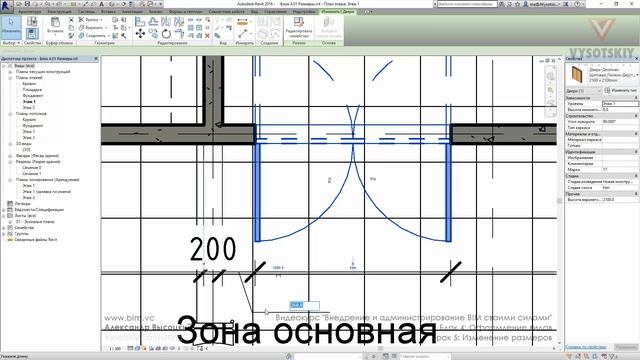Open the Конструкция ribbon tab
640x360 pixels.
(60, 12)
